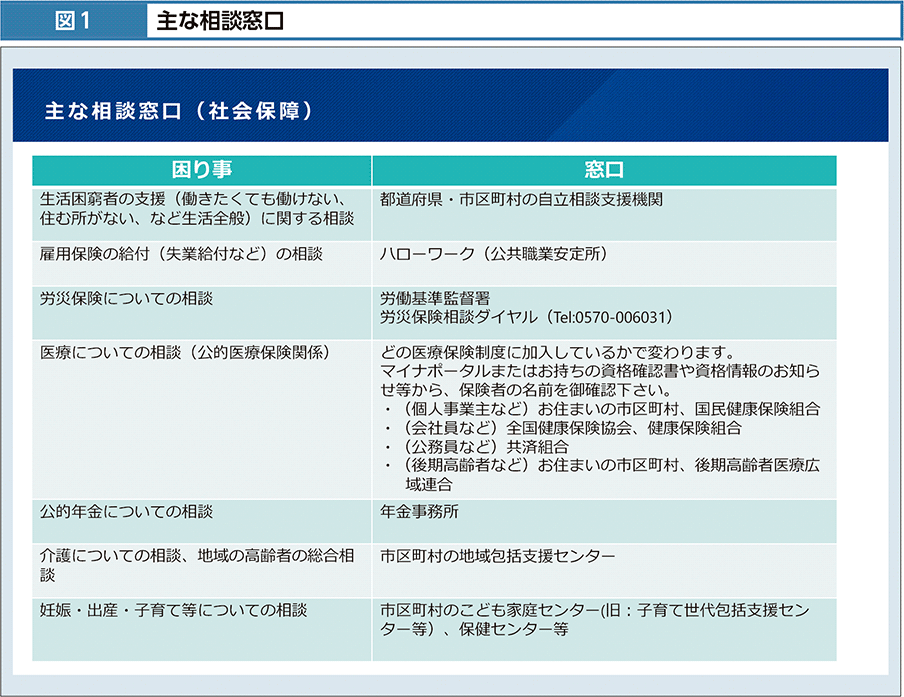Click the line 'どの医療保険制度に加入しているかで変わります。'
Screen dimensions: 904x697
(x=558, y=352)
